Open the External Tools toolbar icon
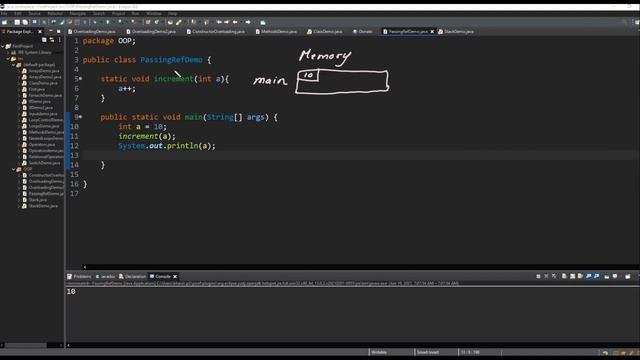640x360 pixels. [x=133, y=22]
